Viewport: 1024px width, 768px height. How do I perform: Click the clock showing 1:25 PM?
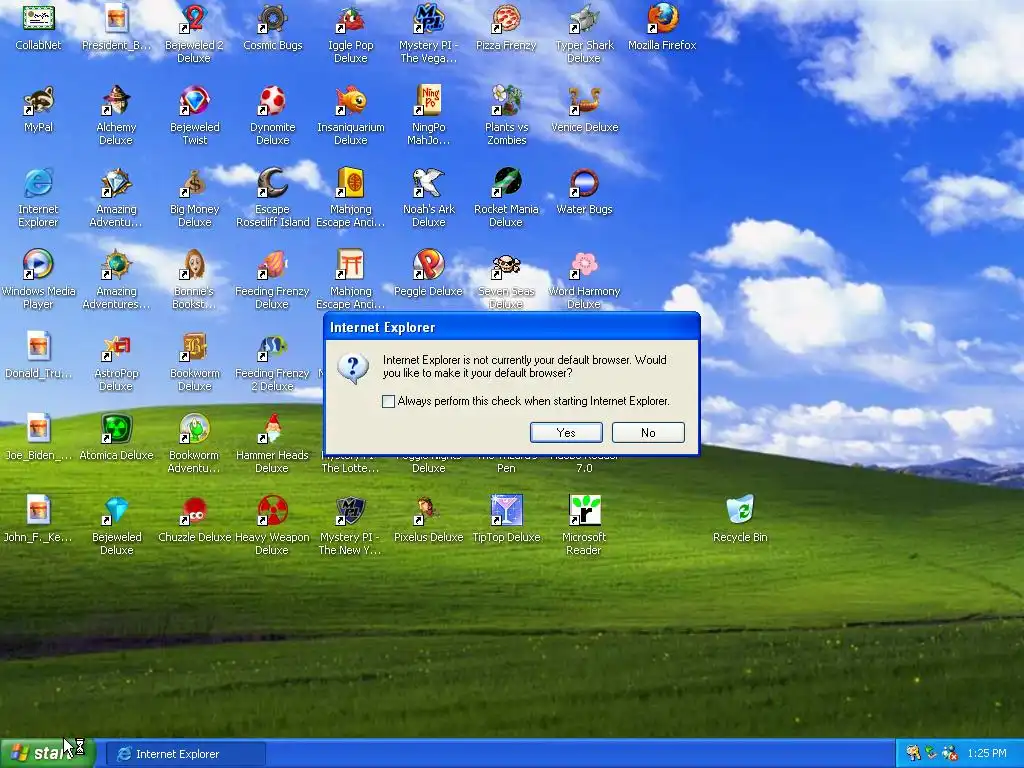987,753
